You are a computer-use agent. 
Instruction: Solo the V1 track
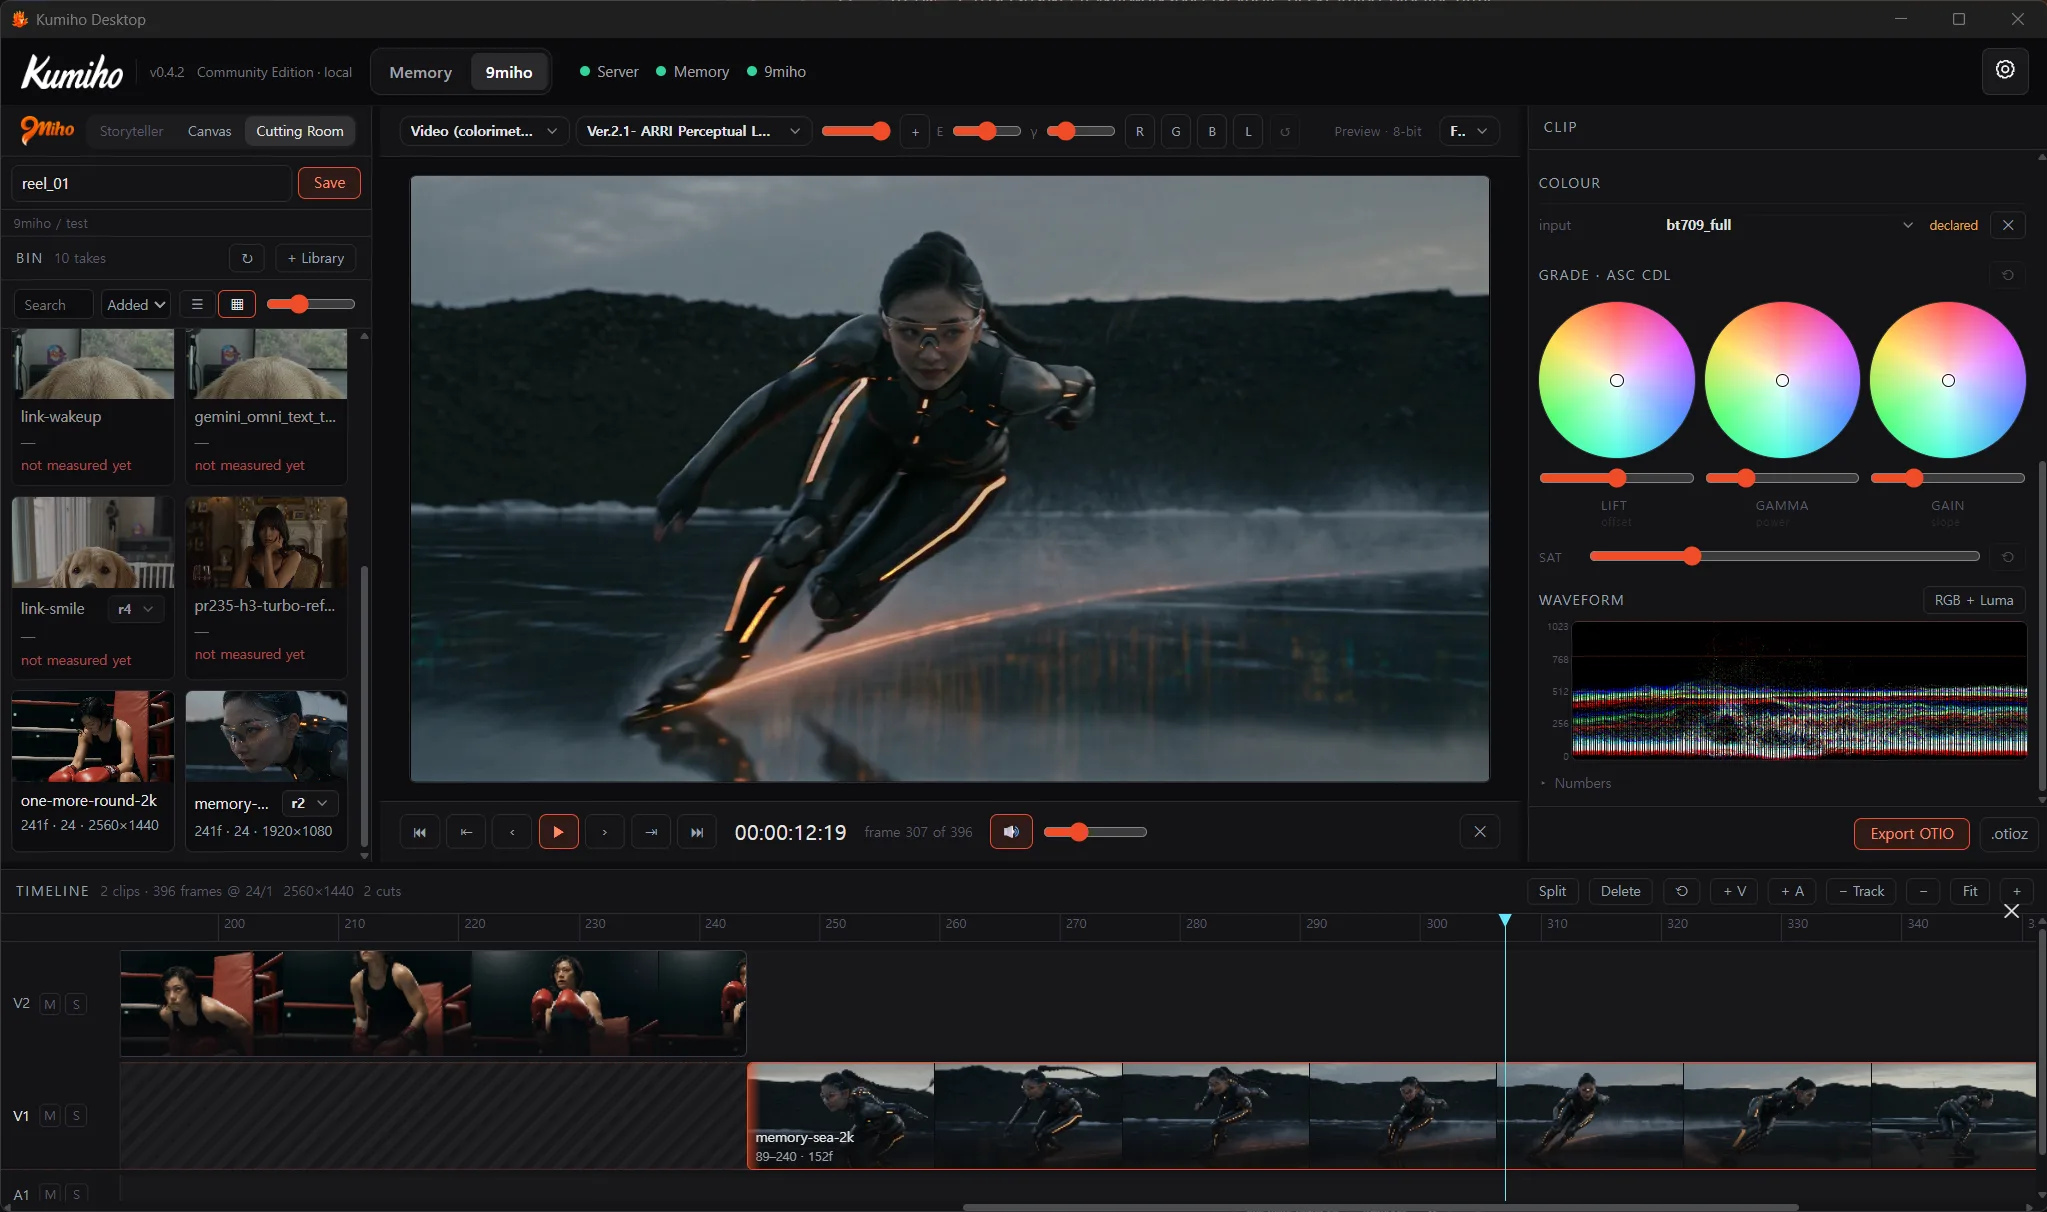point(76,1115)
